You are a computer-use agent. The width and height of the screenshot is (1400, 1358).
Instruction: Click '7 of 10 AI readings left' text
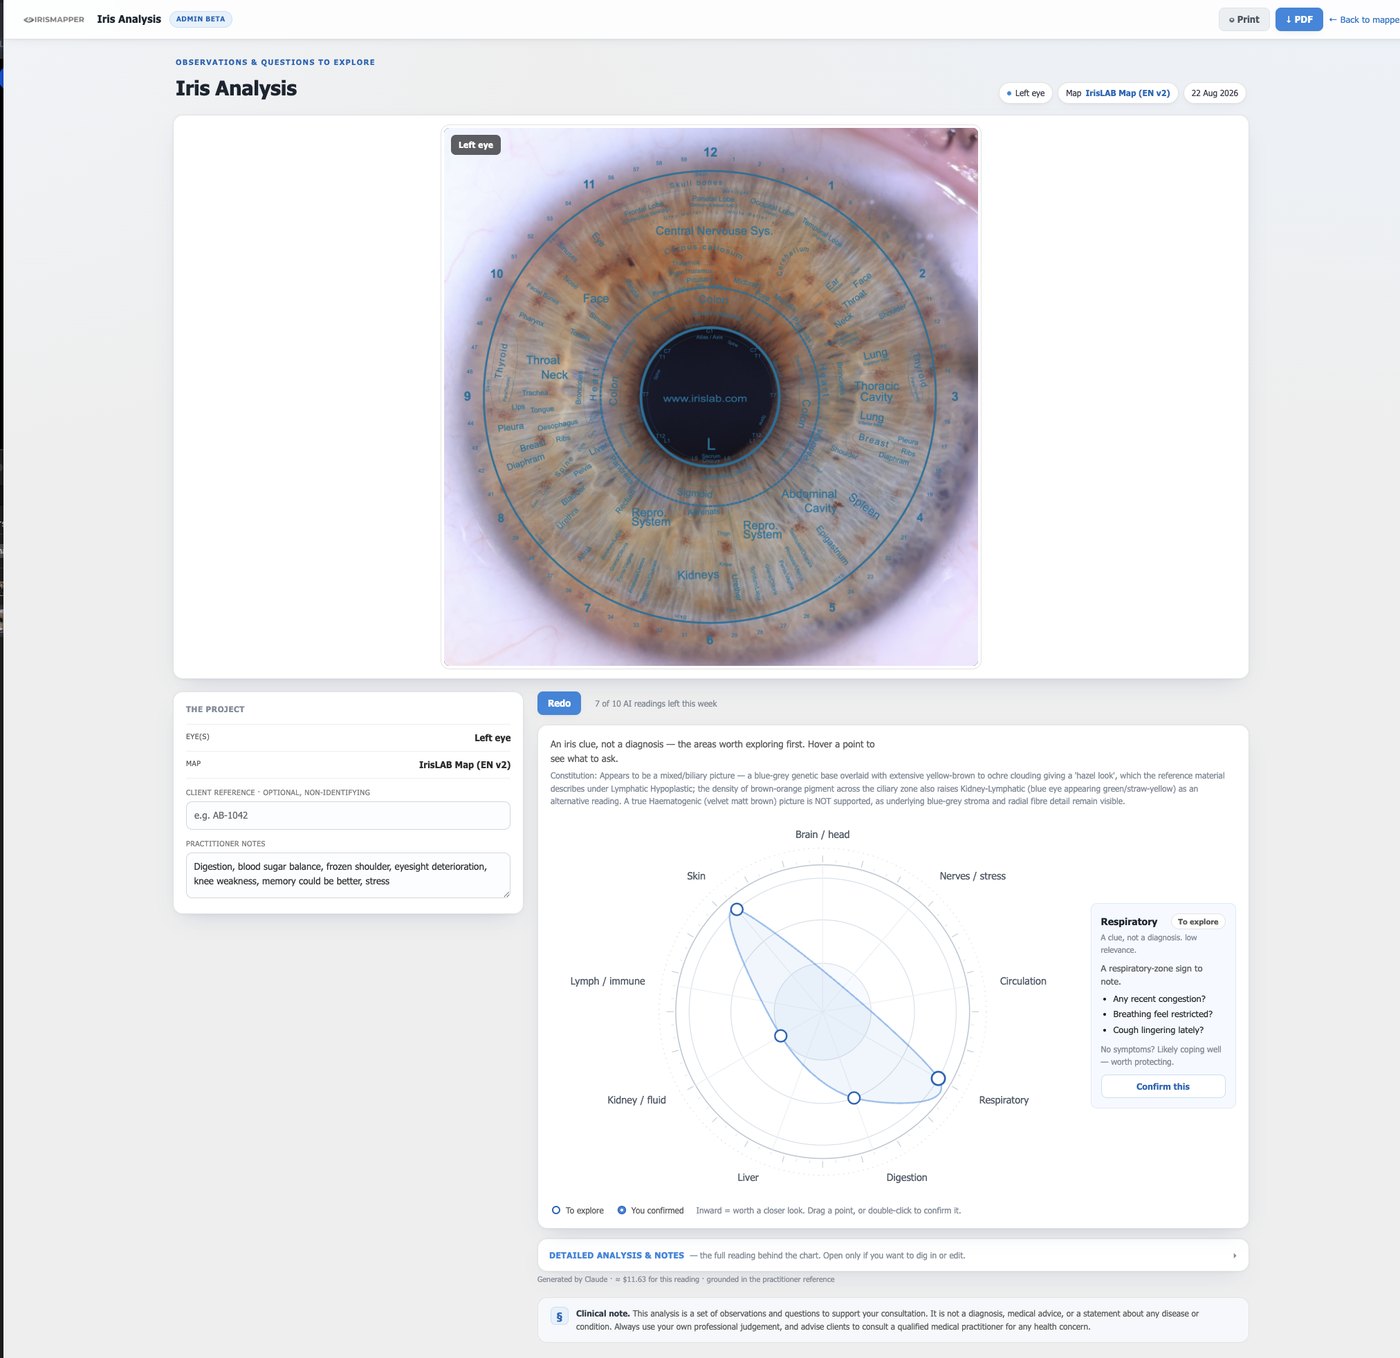[656, 704]
